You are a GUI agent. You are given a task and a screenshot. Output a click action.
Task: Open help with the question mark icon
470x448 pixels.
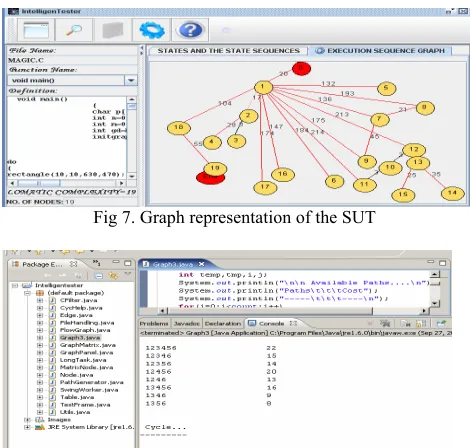tap(190, 30)
